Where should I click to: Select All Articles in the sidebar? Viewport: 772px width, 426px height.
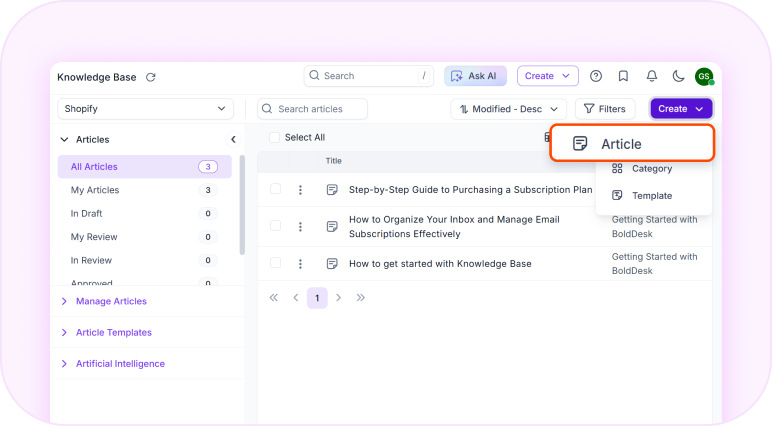(x=145, y=166)
